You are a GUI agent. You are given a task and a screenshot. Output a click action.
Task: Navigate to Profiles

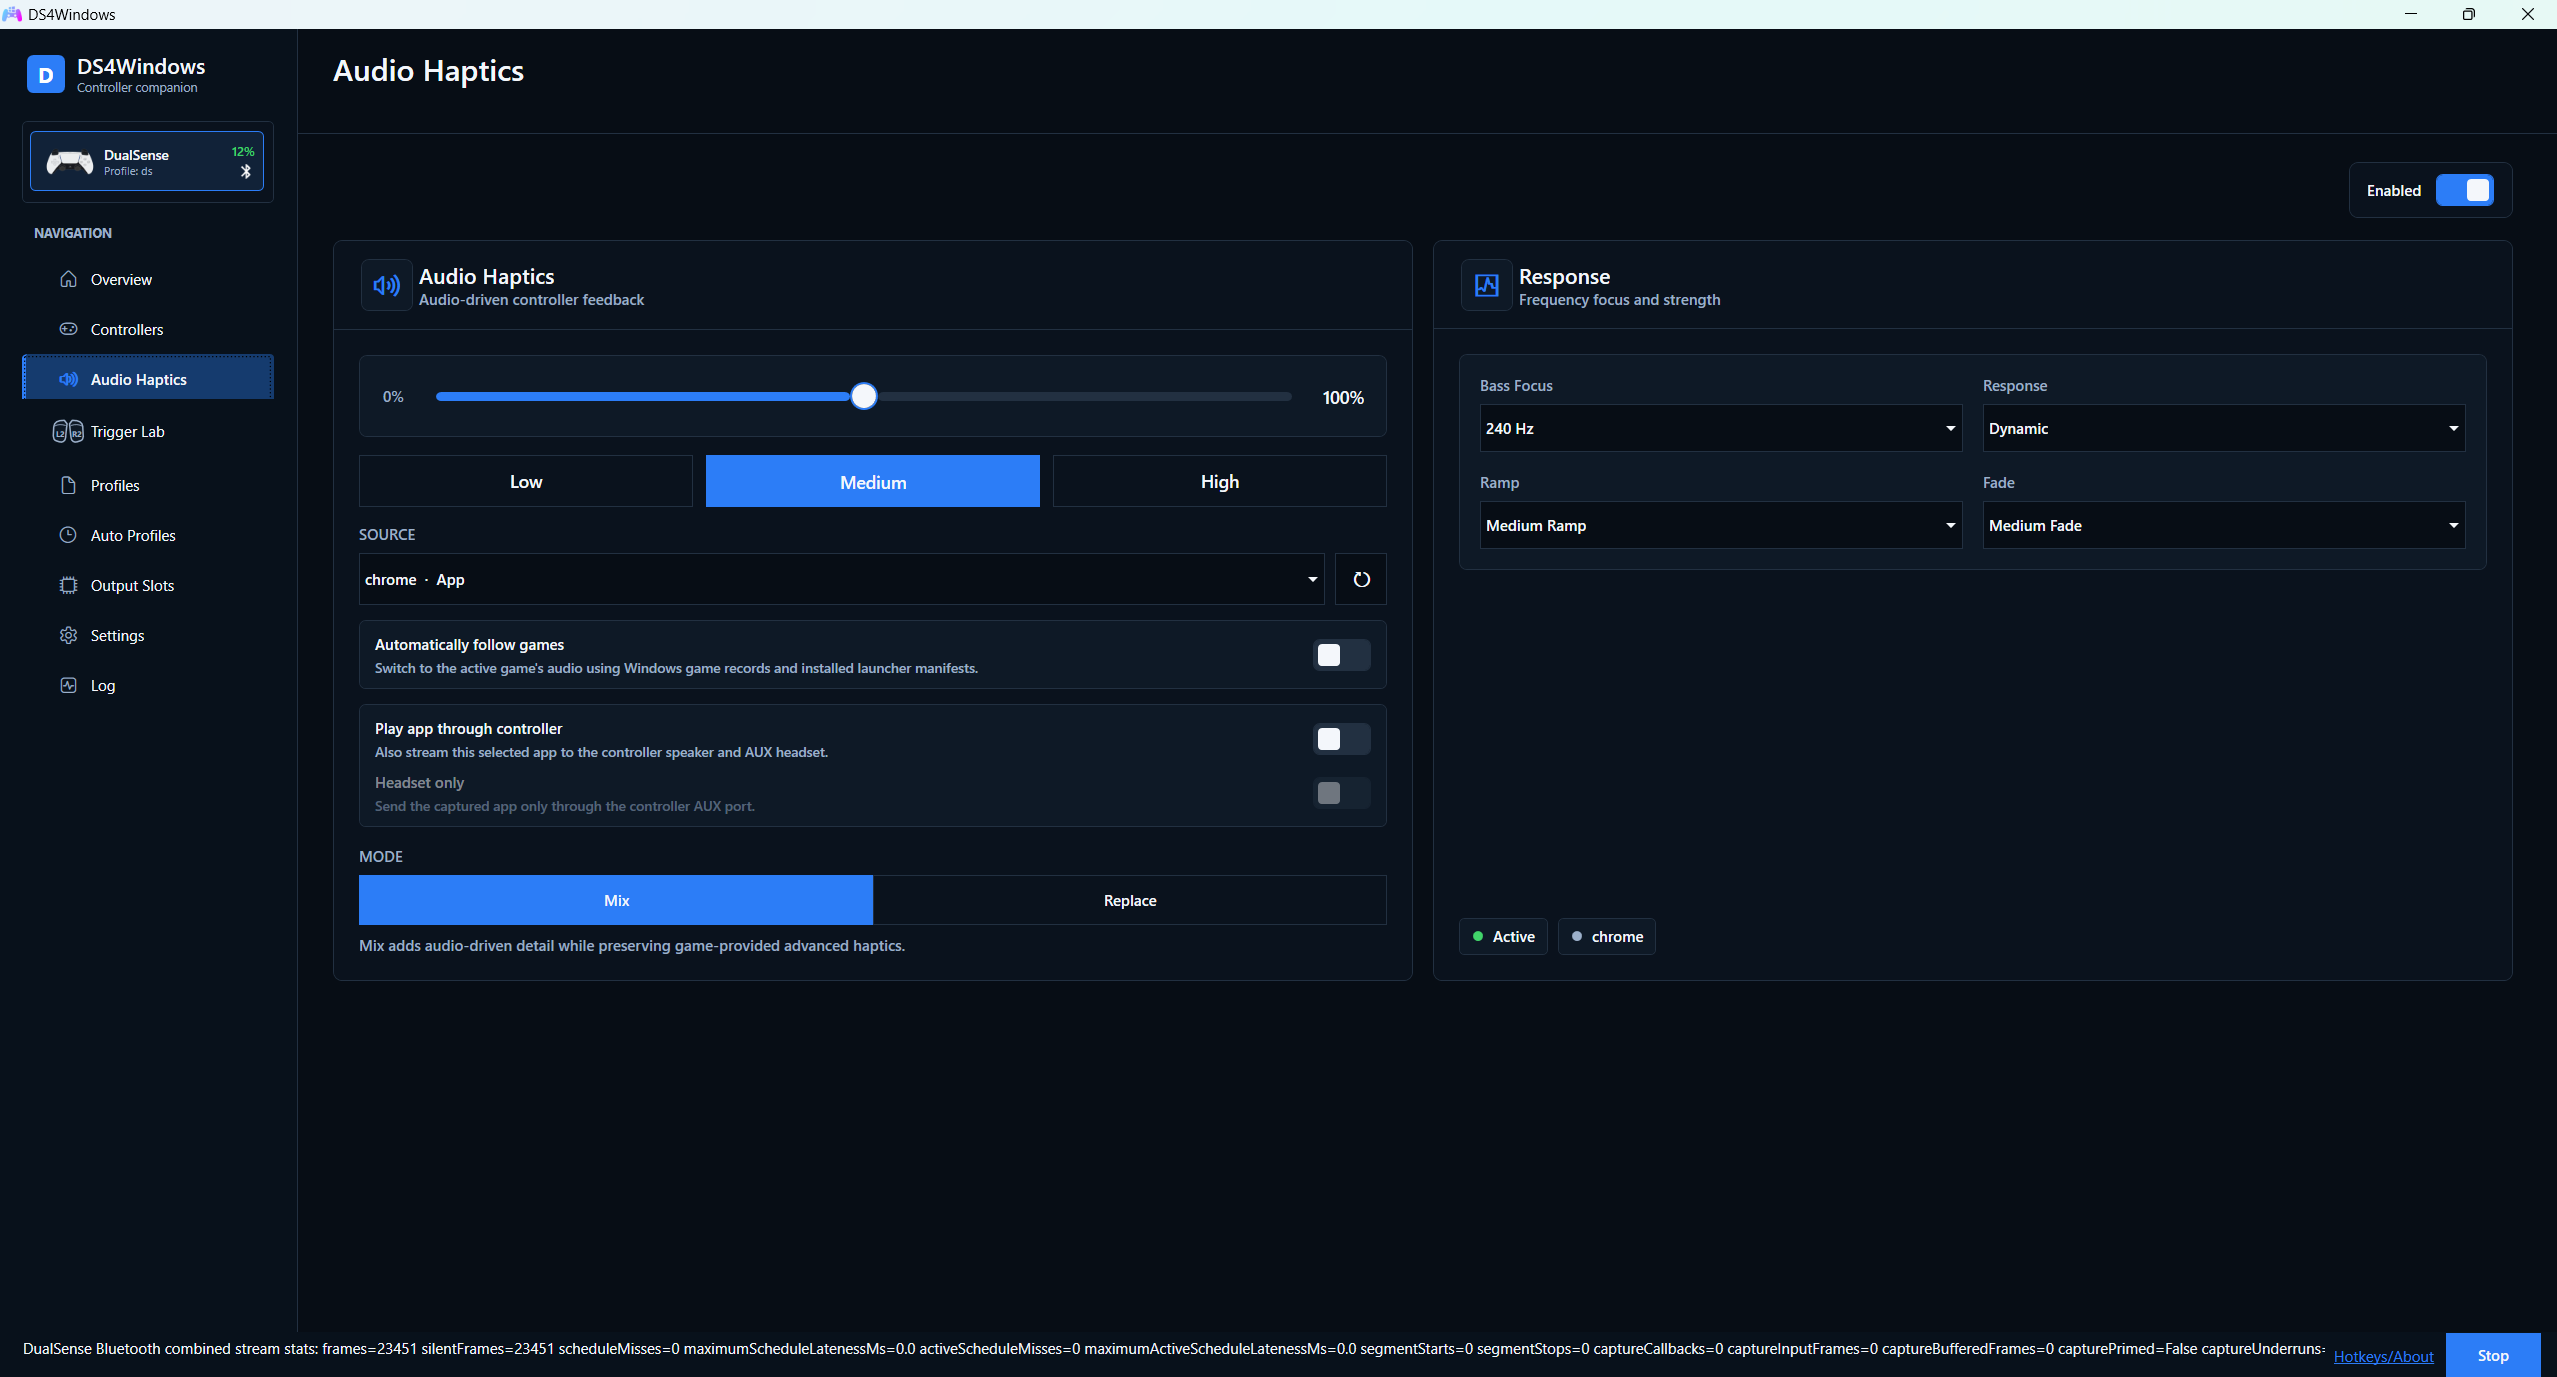[148, 485]
